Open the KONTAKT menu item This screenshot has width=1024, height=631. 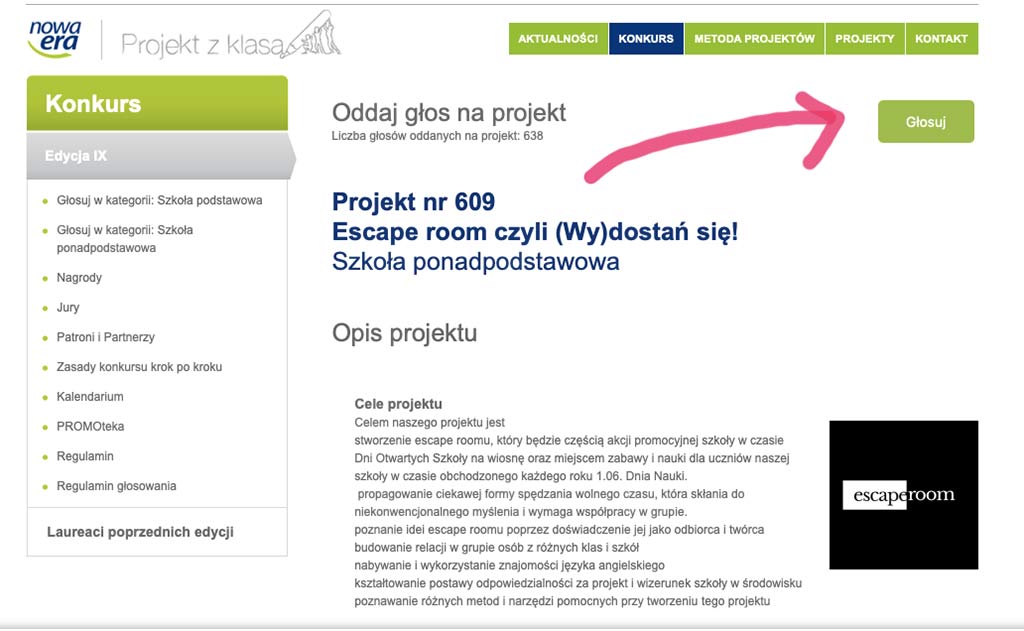941,39
